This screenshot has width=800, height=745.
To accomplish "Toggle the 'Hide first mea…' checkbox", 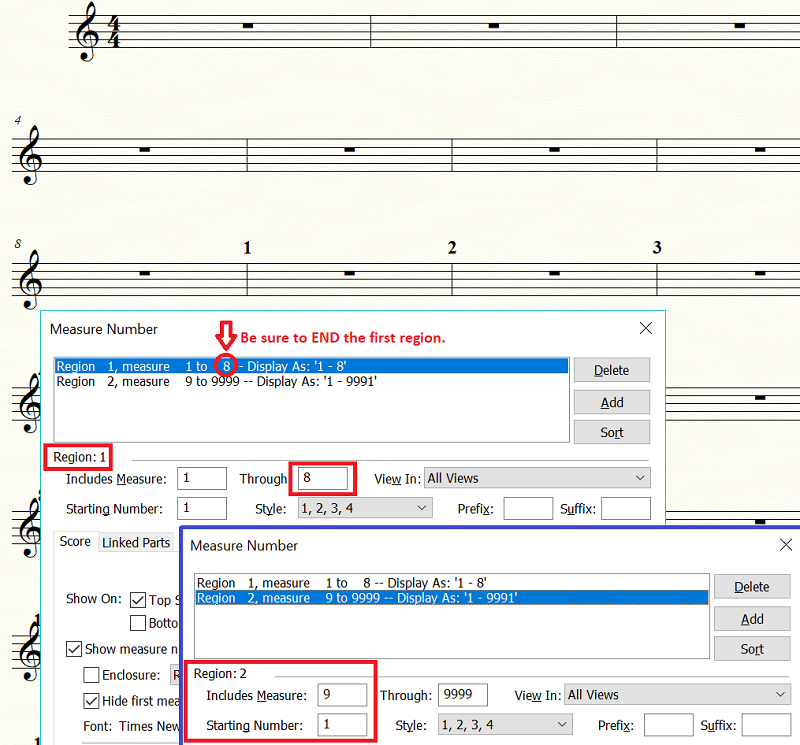I will click(92, 701).
